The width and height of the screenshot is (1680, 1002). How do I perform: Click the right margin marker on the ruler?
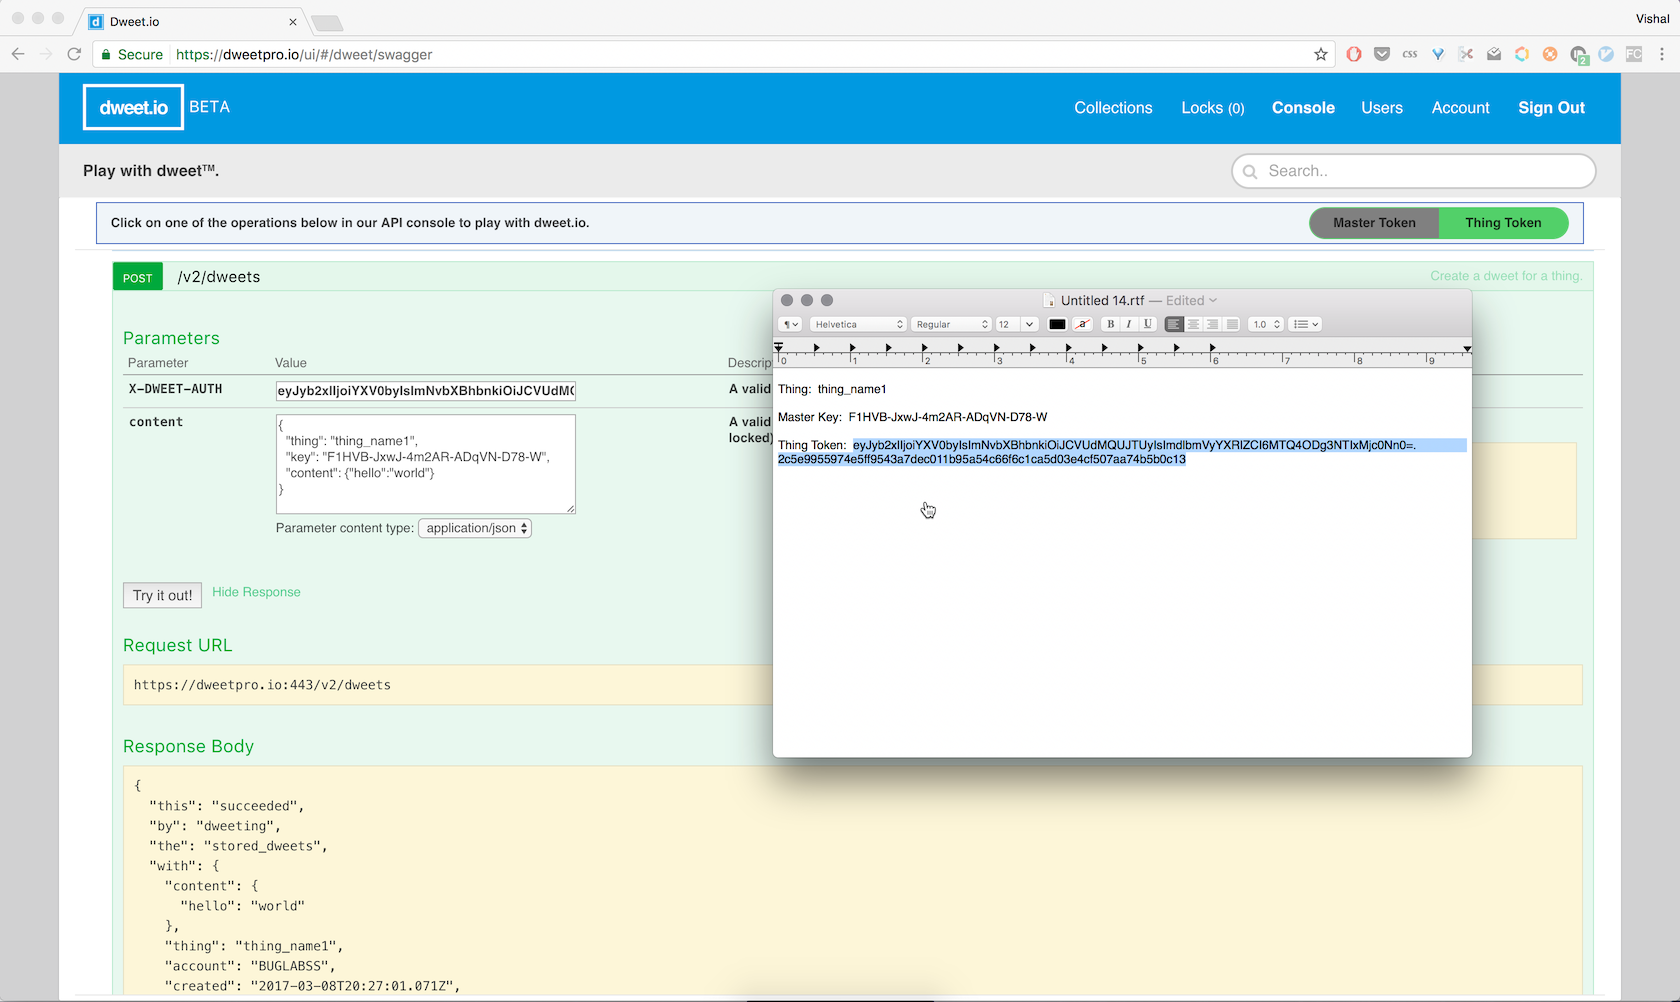tap(1467, 349)
